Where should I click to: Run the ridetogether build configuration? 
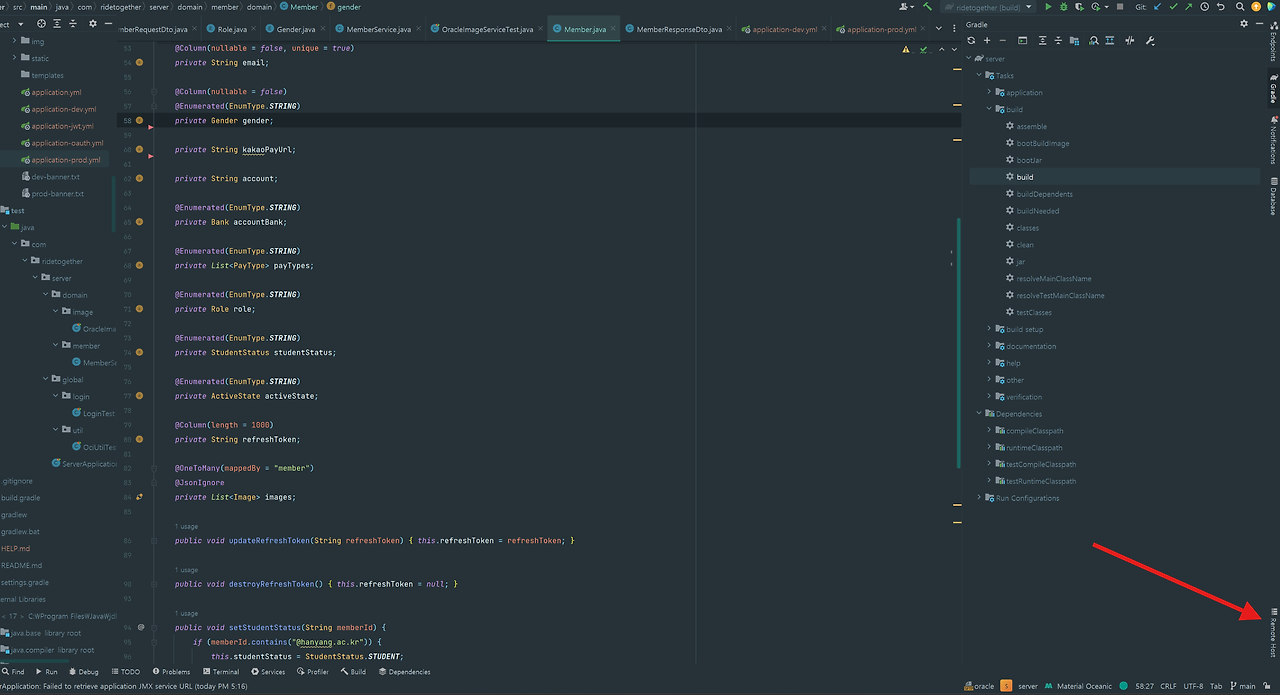pos(1048,6)
